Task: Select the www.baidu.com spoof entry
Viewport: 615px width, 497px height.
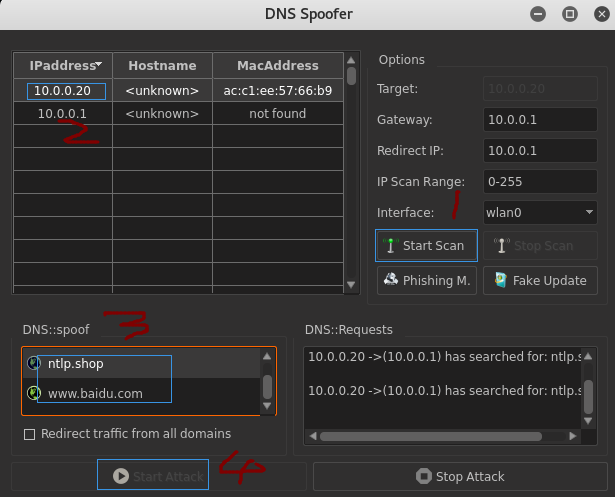Action: coord(94,393)
